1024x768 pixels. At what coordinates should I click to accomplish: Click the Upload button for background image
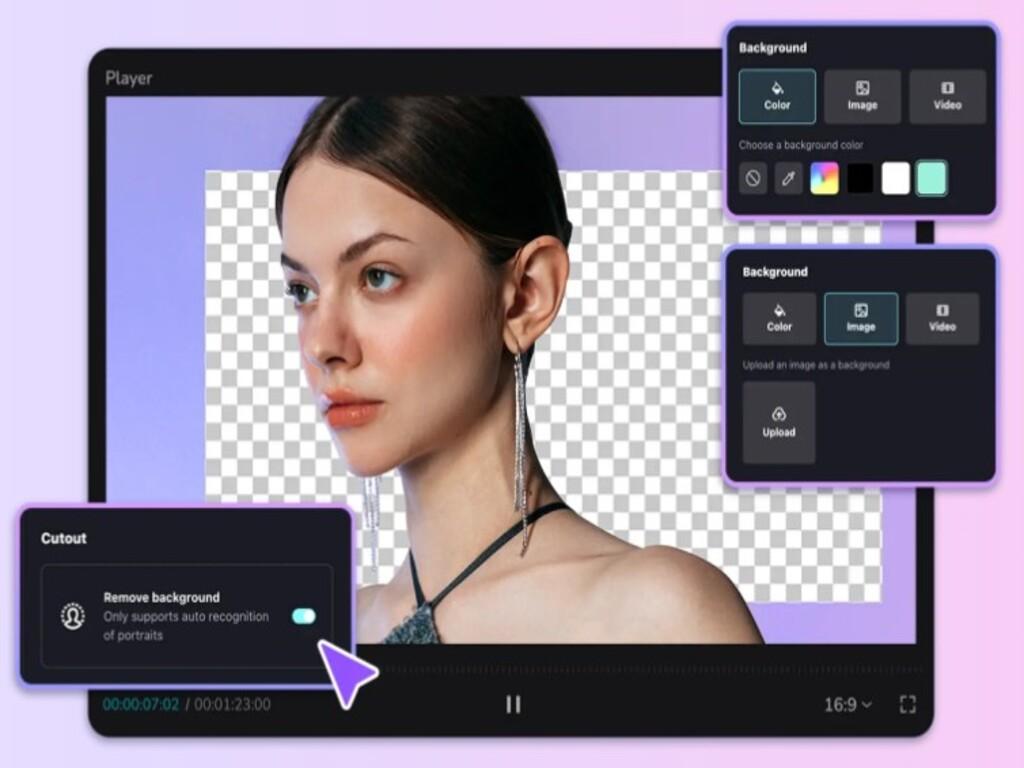coord(778,422)
